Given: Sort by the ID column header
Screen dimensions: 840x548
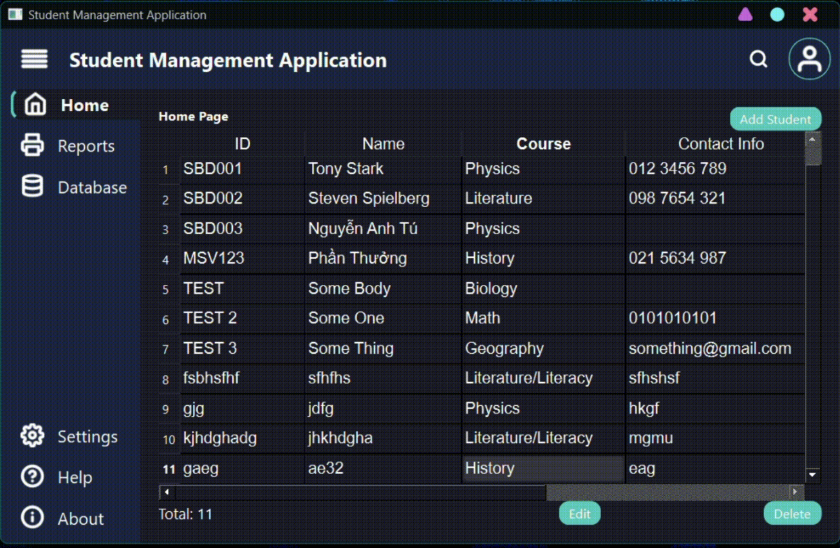Looking at the screenshot, I should [242, 144].
